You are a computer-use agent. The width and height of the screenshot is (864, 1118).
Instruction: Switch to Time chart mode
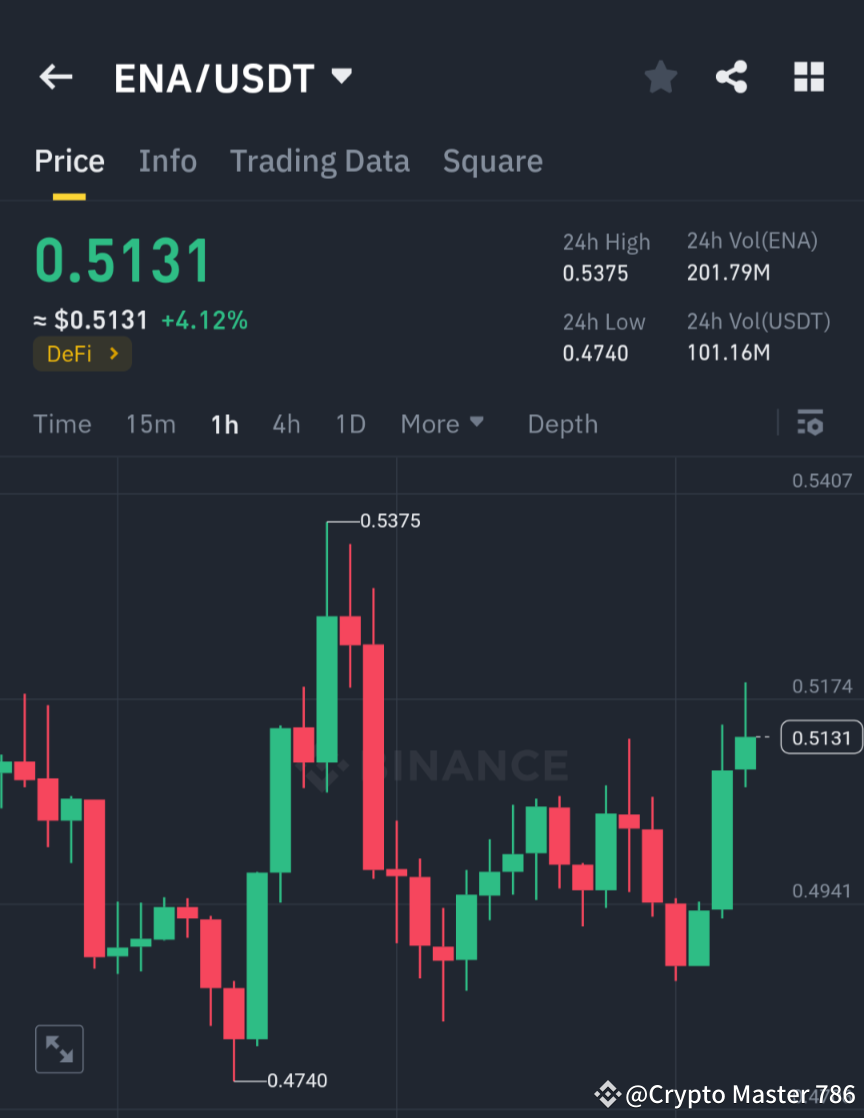pos(62,424)
